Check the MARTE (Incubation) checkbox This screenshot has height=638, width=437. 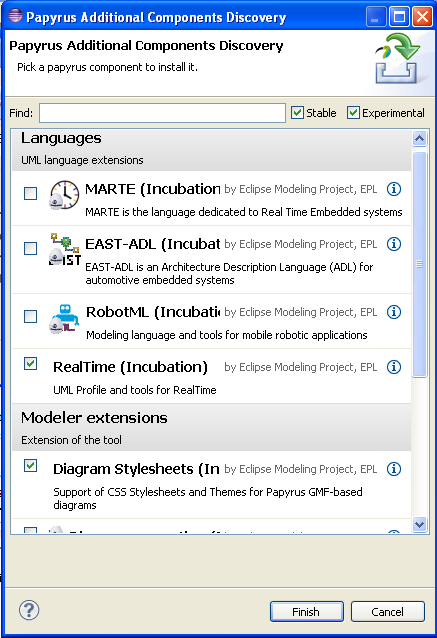coord(31,193)
